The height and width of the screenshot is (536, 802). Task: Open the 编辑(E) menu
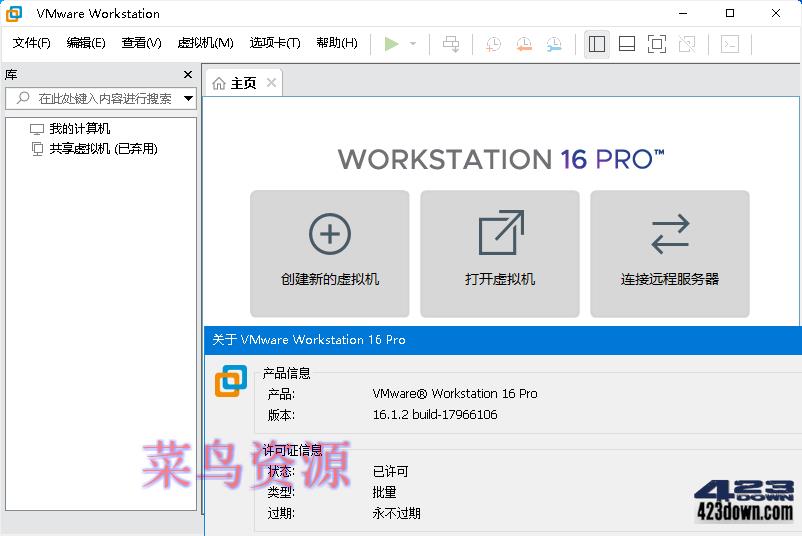[86, 43]
